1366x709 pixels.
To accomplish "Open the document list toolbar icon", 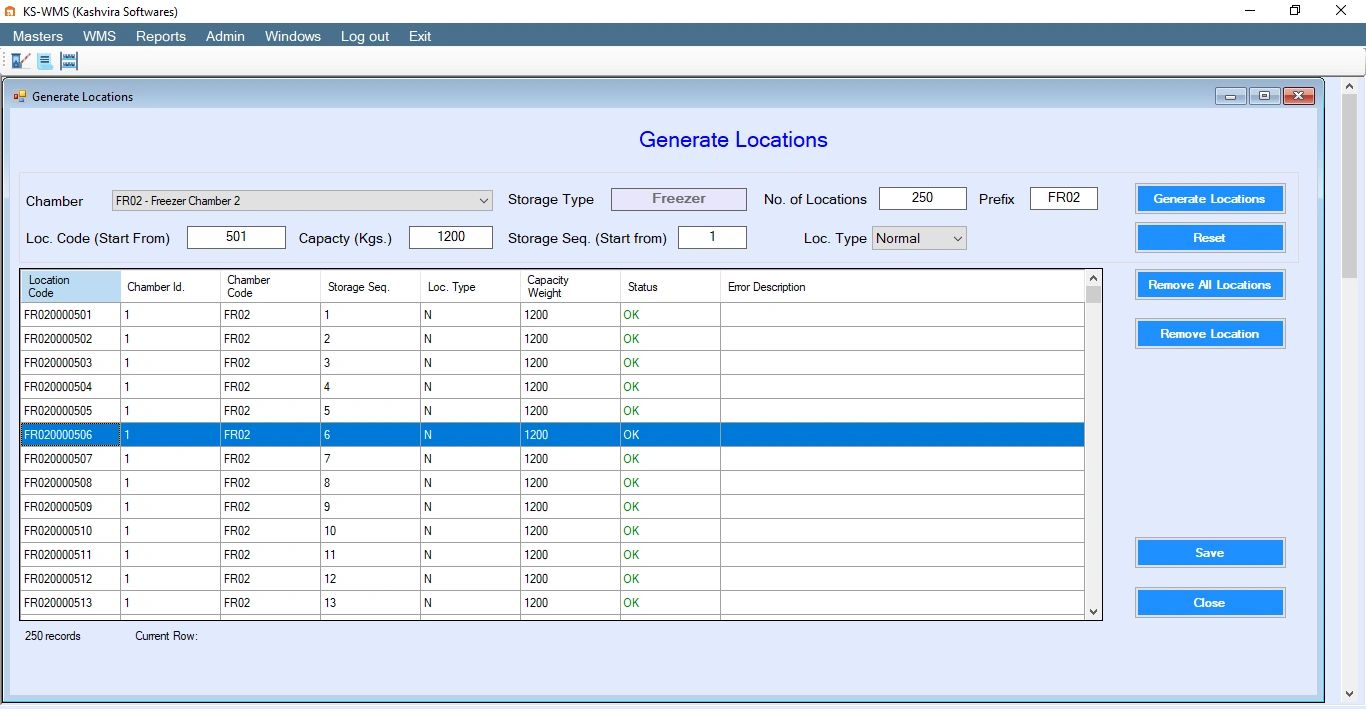I will (x=44, y=60).
